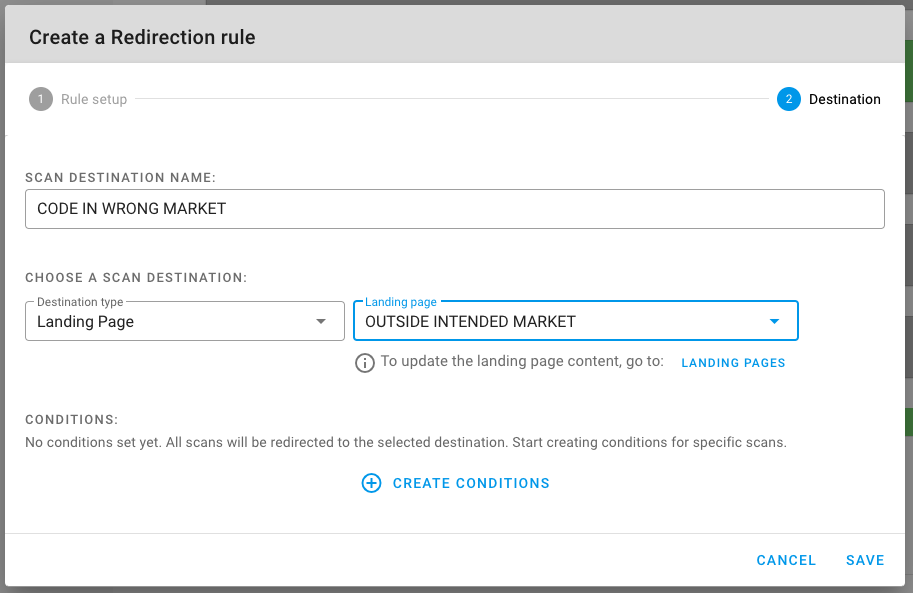This screenshot has height=593, width=913.
Task: Open the Landing Page destination type field
Action: pos(185,321)
